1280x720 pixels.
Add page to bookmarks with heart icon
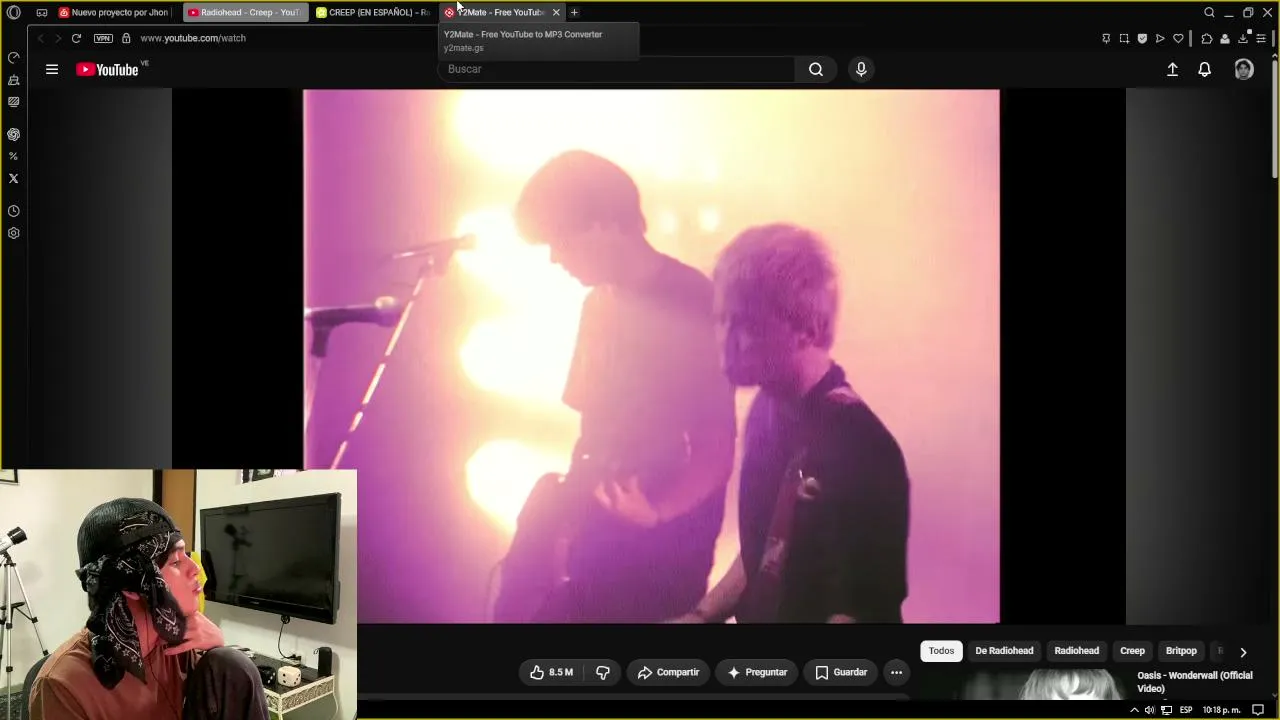pyautogui.click(x=1178, y=38)
